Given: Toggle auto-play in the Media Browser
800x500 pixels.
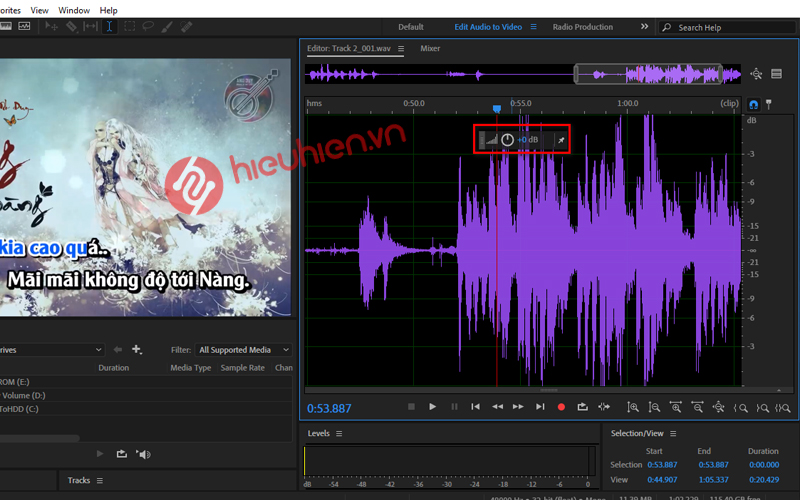Looking at the screenshot, I should tap(144, 454).
